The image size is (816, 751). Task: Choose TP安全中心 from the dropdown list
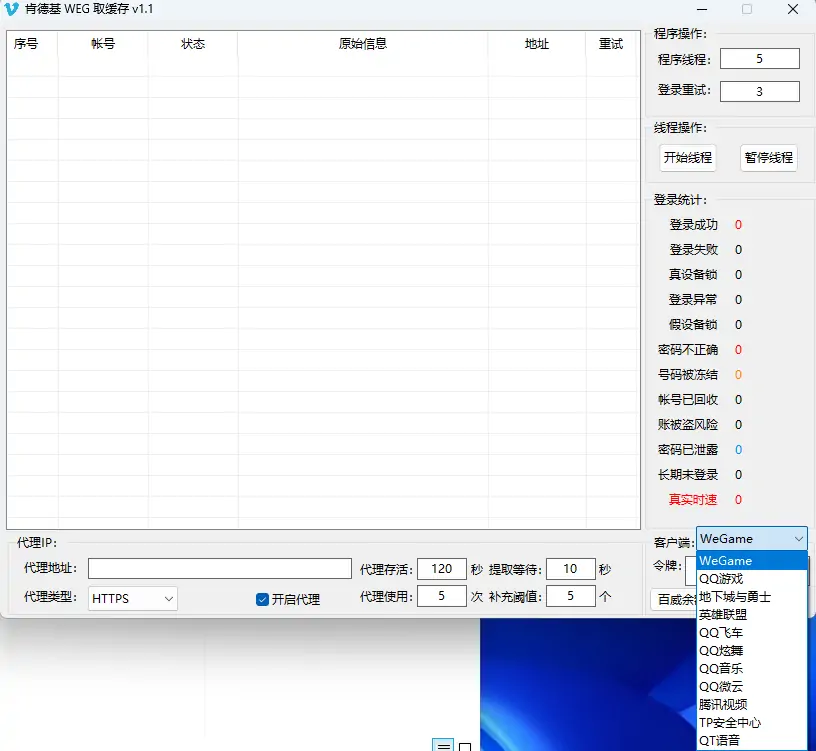[751, 722]
